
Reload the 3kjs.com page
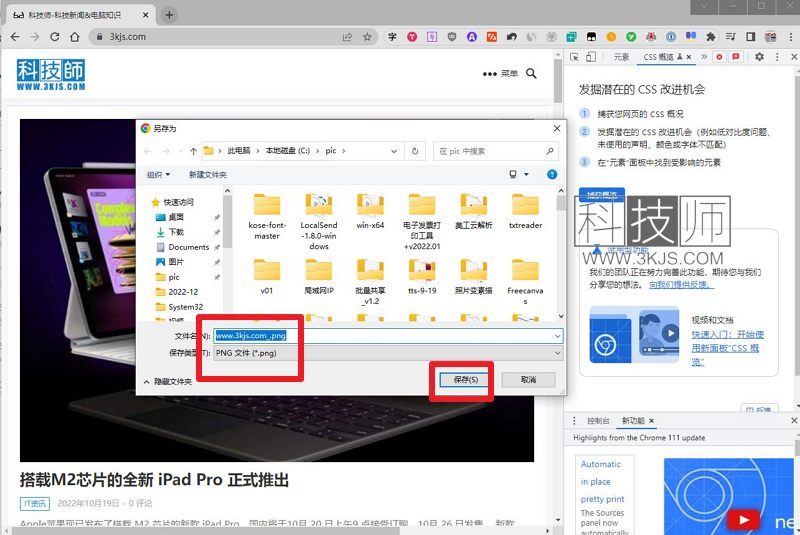[55, 37]
